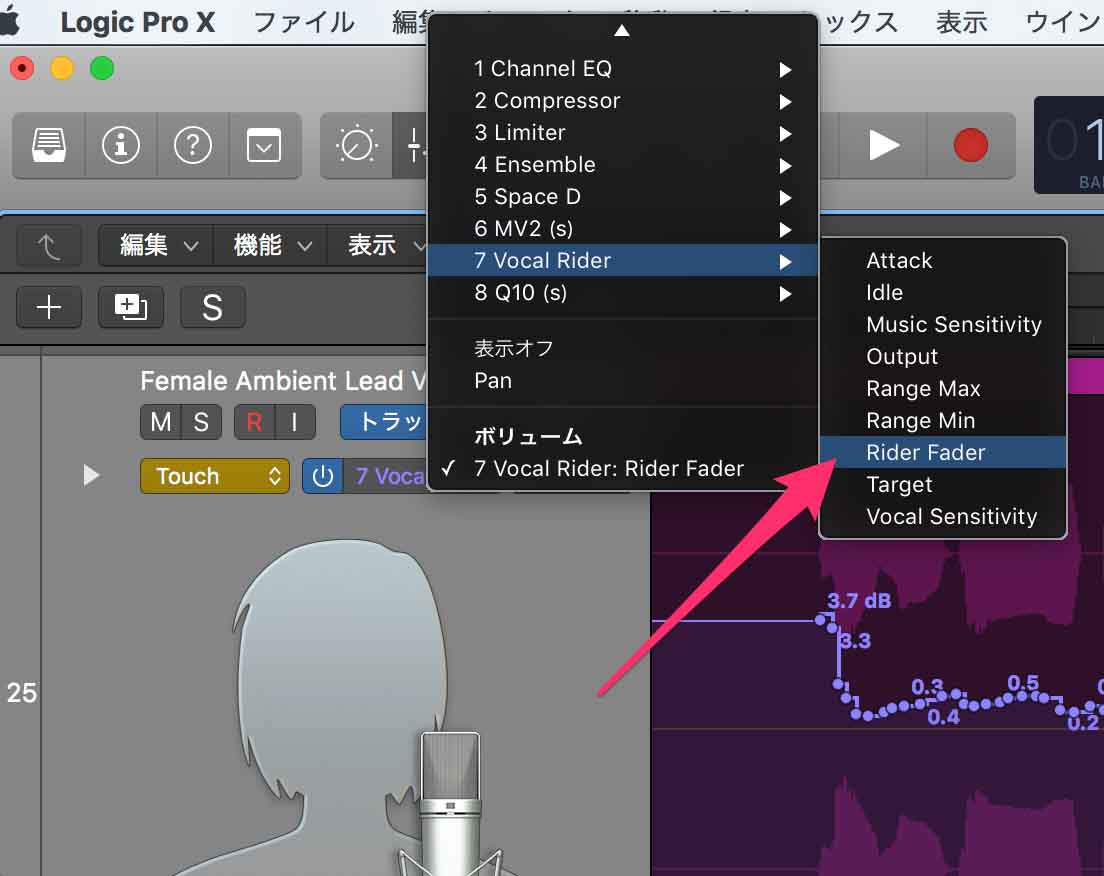Start recording with the red Record button
The width and height of the screenshot is (1104, 876).
[971, 145]
